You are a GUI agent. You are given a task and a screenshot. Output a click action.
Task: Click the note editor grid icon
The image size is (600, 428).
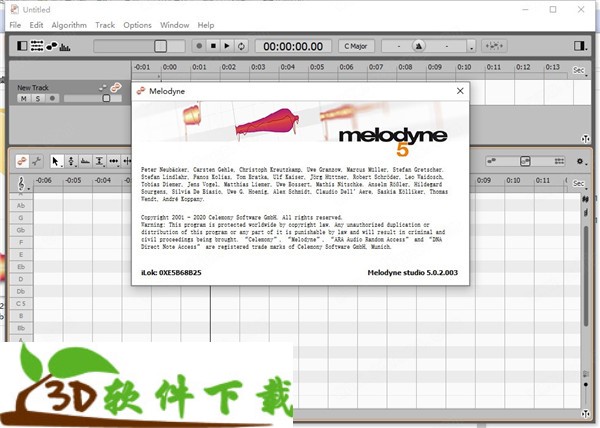tap(559, 161)
